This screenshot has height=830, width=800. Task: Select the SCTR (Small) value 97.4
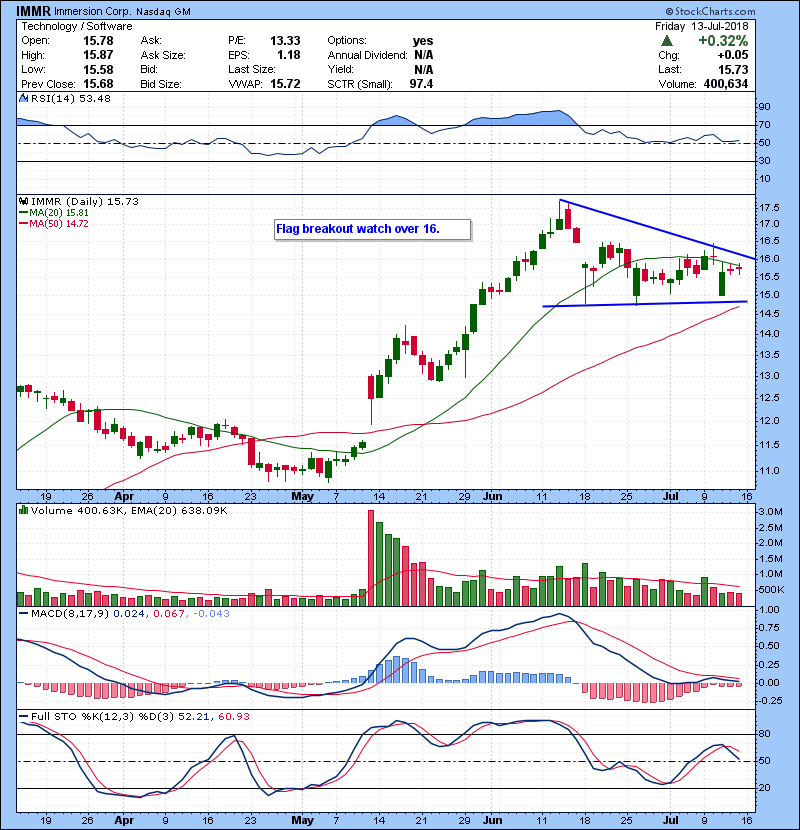click(421, 84)
